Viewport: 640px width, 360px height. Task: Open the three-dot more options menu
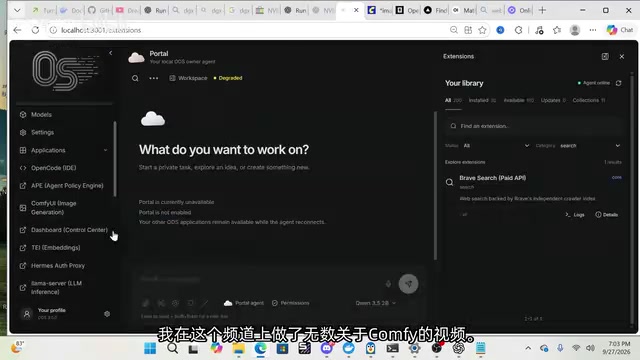[x=153, y=78]
